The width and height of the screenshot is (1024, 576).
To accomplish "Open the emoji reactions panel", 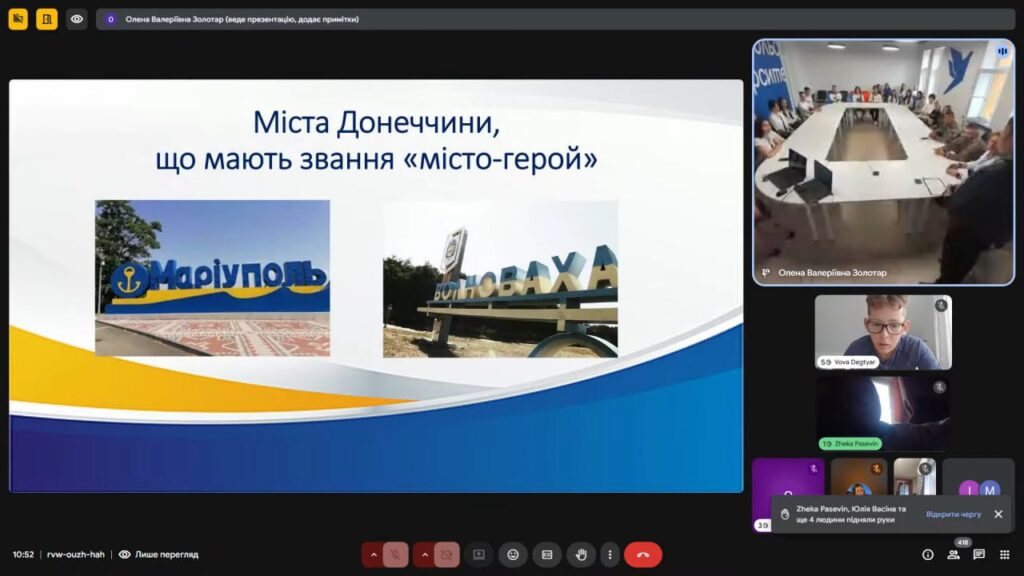I will (513, 554).
